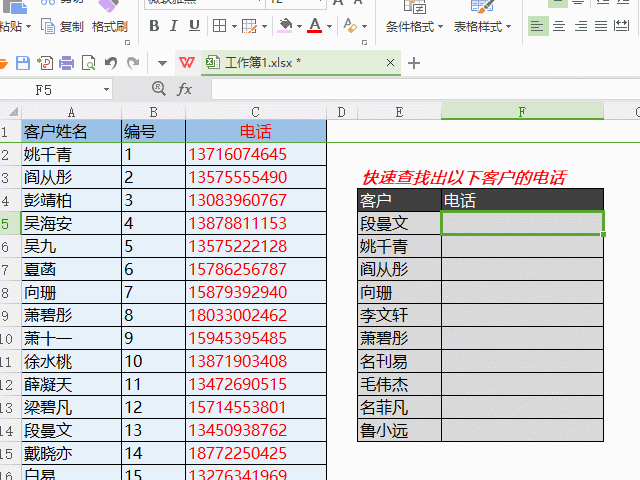Click the Redo arrow
The image size is (640, 480).
coord(133,63)
